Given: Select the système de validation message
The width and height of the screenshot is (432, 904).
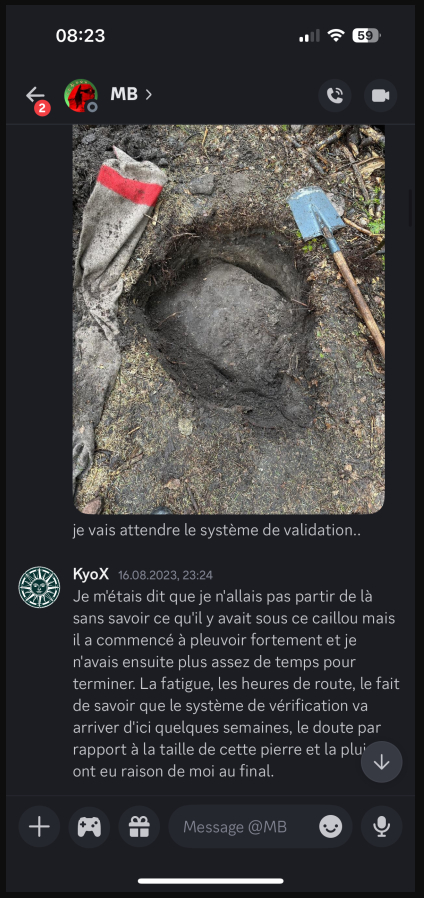Looking at the screenshot, I should (217, 531).
